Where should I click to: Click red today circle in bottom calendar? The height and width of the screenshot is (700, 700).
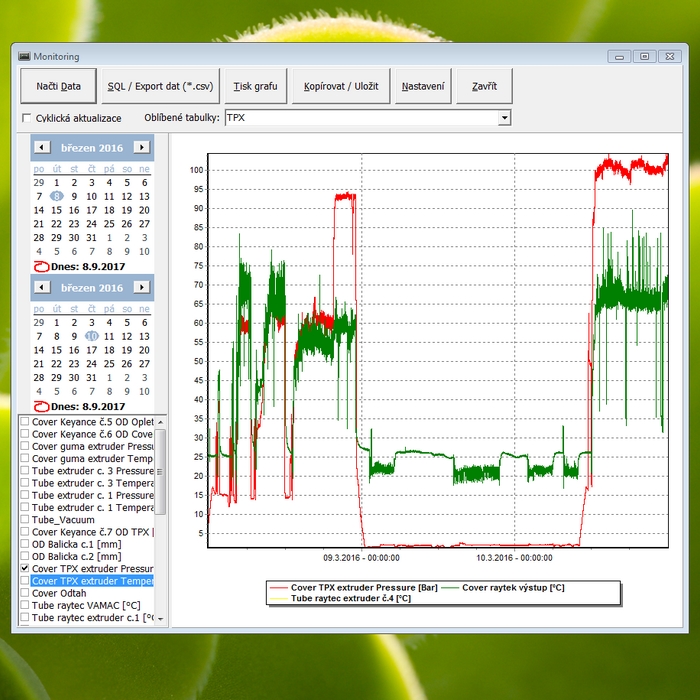point(42,406)
